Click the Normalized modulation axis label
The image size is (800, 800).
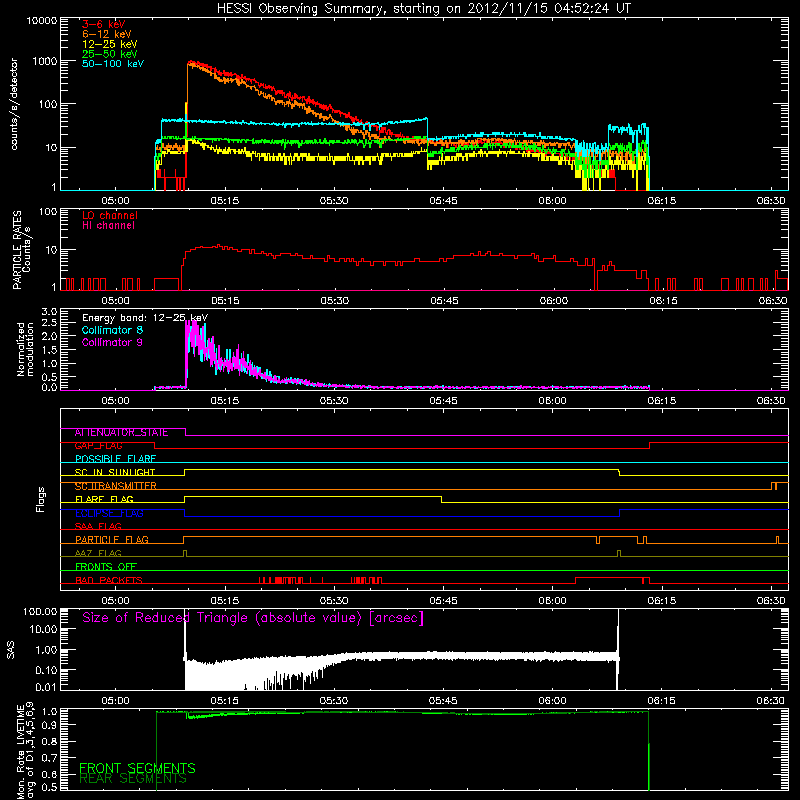25,349
